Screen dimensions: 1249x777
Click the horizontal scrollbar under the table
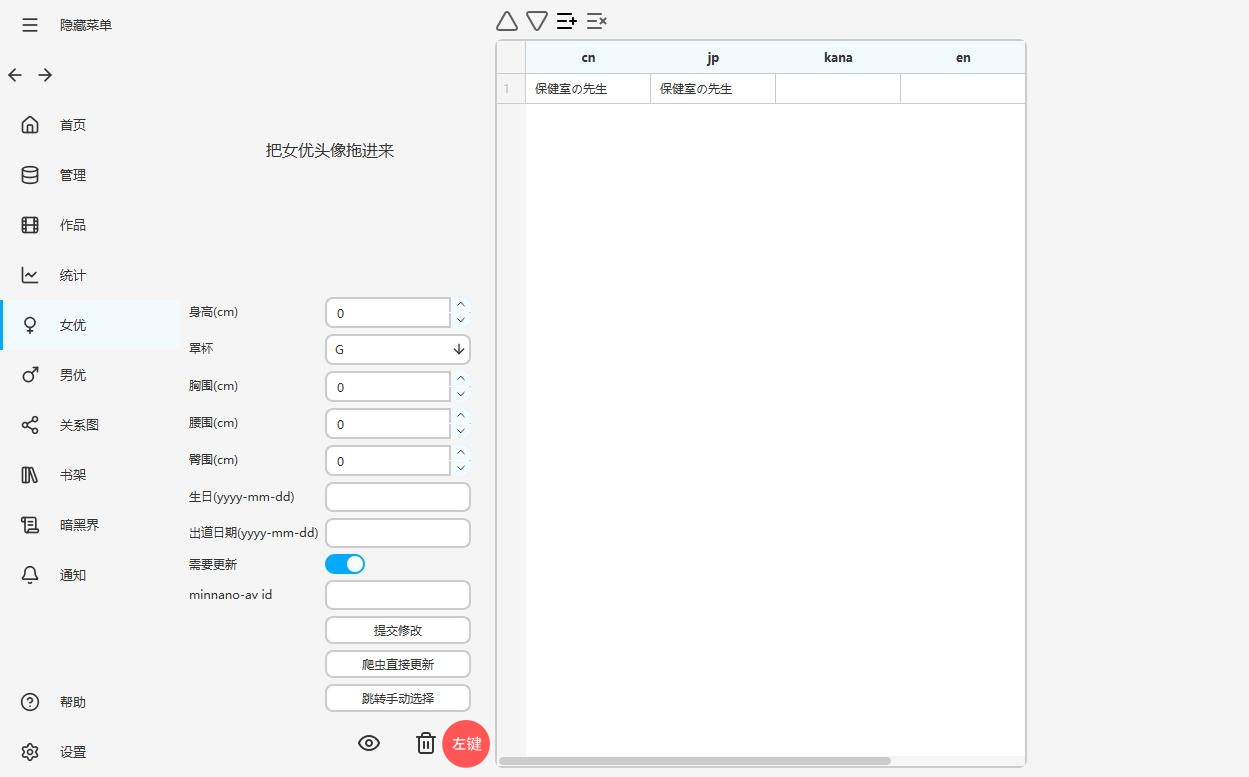pos(694,761)
